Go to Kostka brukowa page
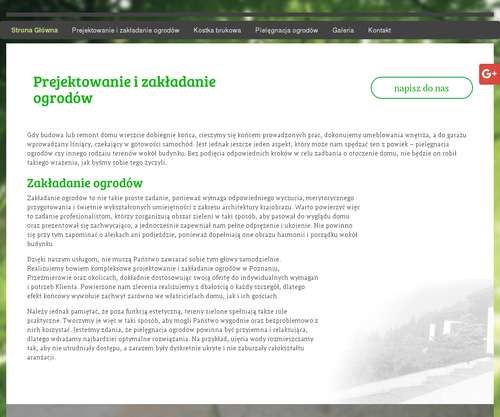 click(217, 30)
